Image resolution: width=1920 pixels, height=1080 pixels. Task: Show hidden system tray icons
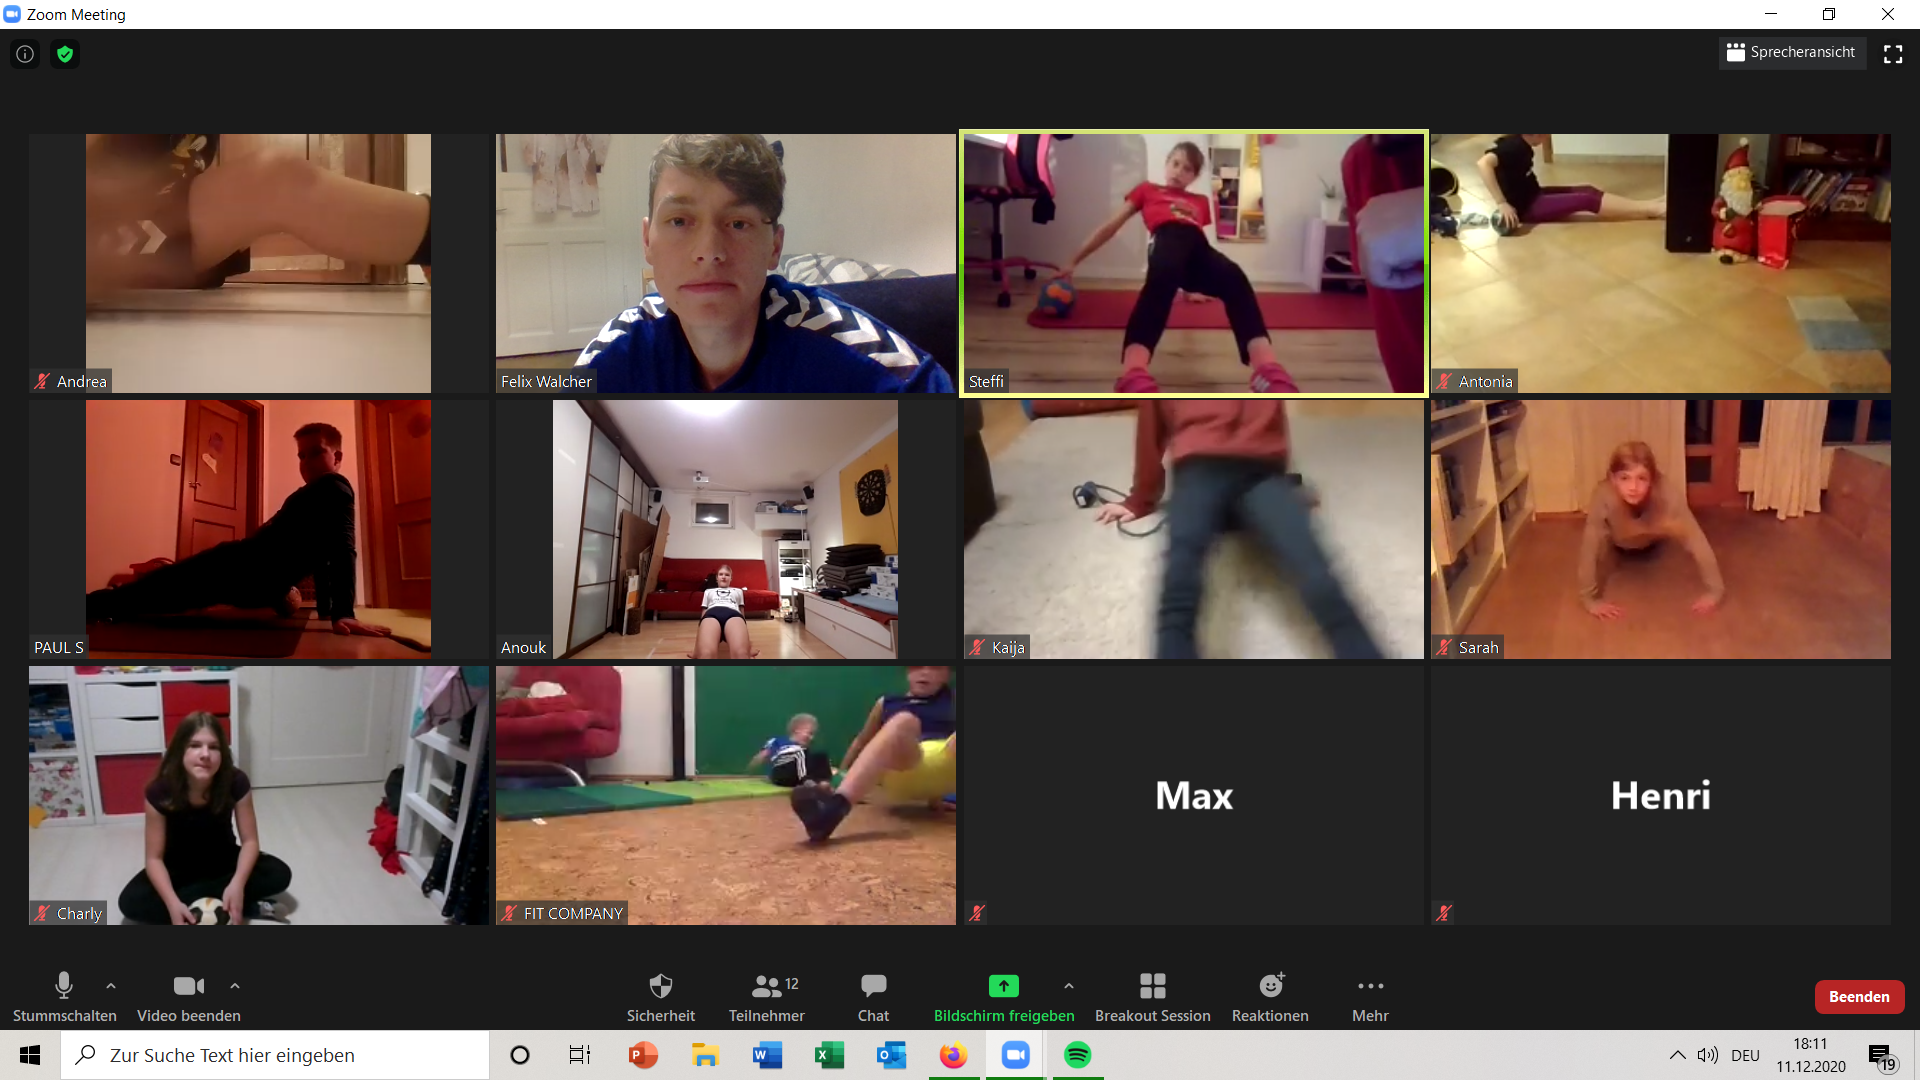[1677, 1055]
